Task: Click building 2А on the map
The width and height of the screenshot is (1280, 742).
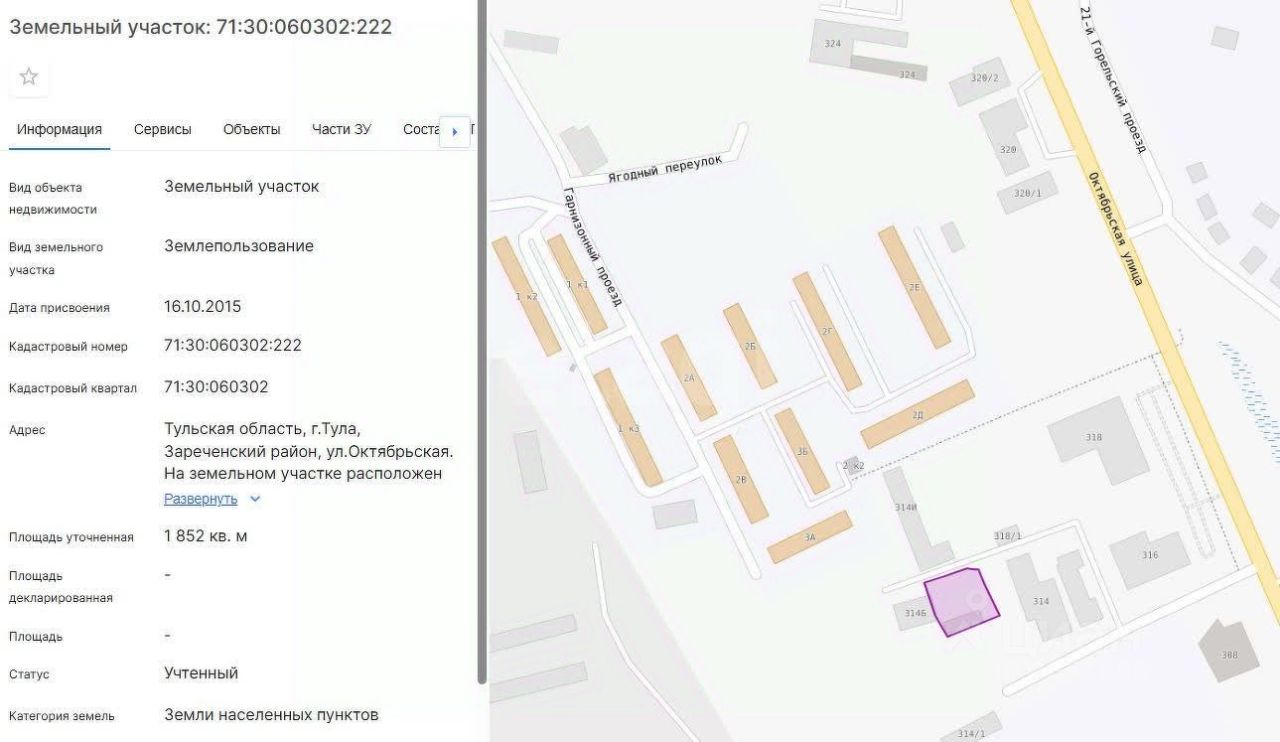Action: click(x=689, y=377)
